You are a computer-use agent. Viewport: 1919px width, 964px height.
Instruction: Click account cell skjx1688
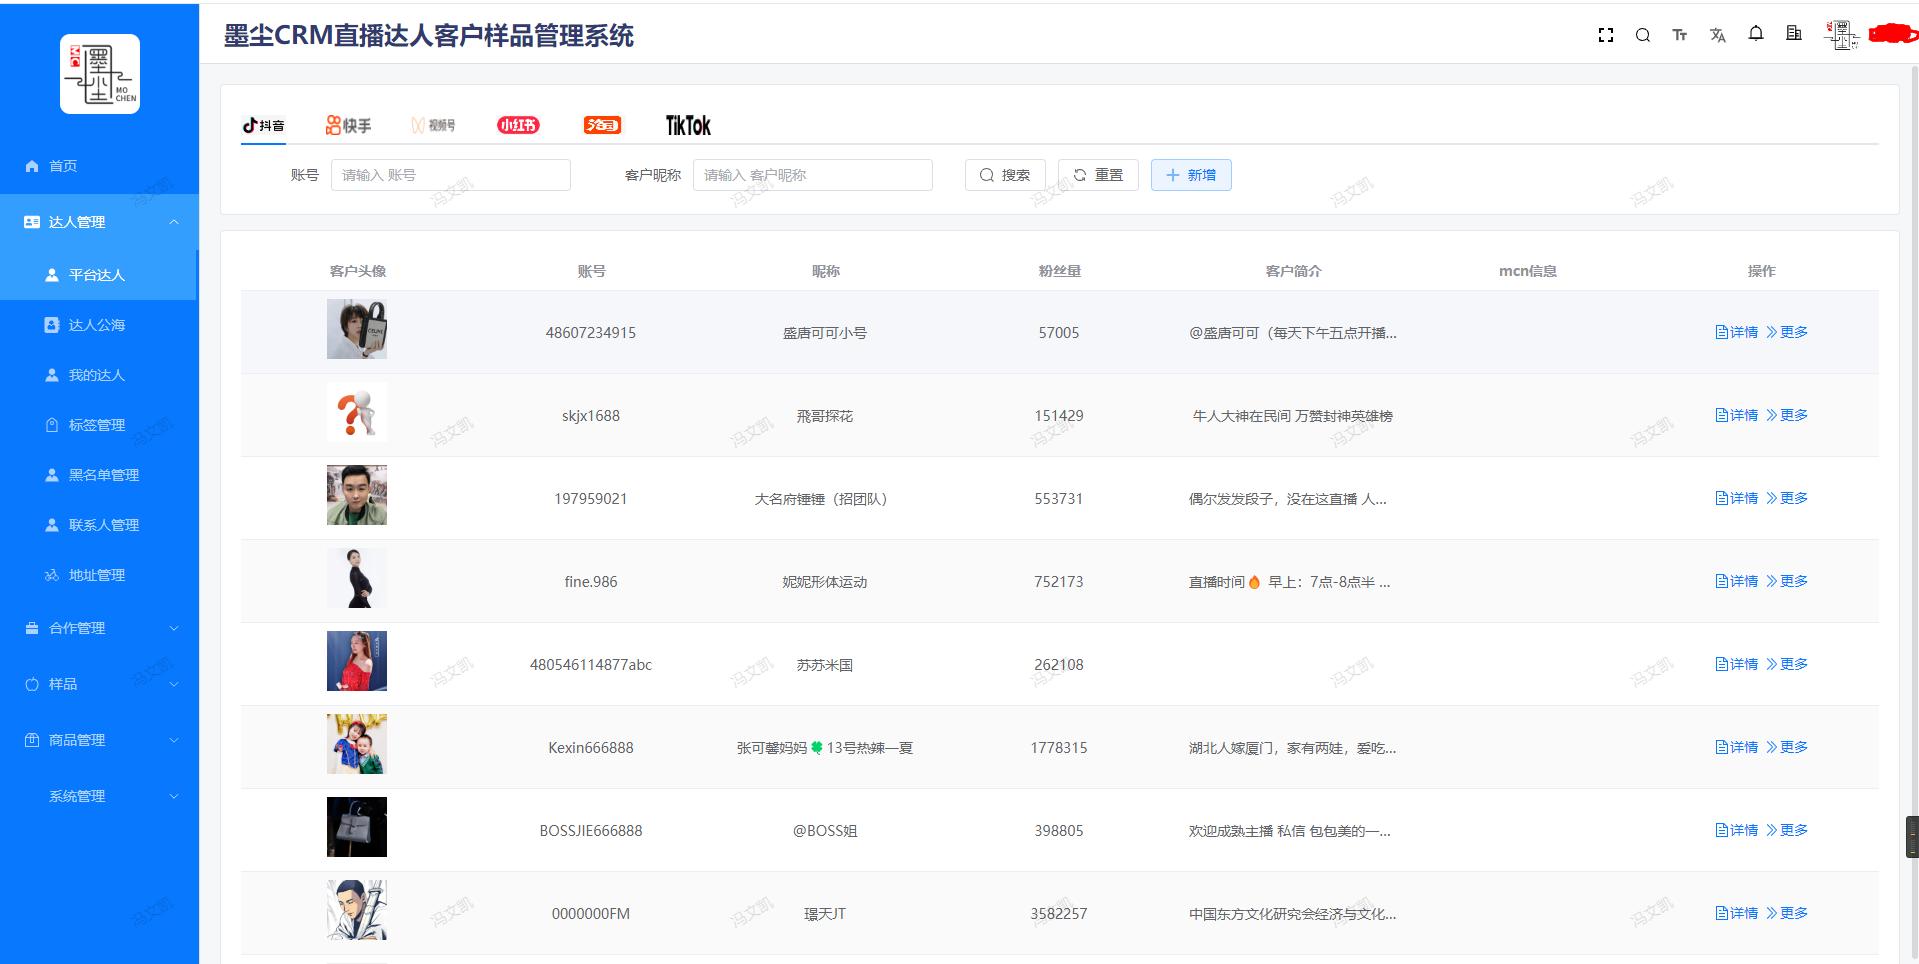coord(591,416)
